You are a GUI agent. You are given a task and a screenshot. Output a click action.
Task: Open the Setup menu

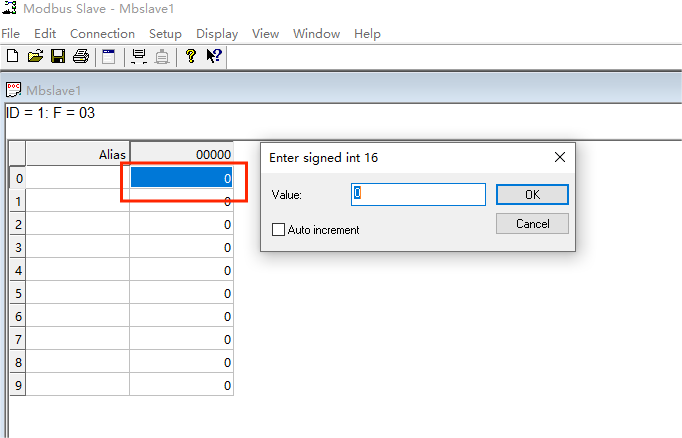point(165,33)
